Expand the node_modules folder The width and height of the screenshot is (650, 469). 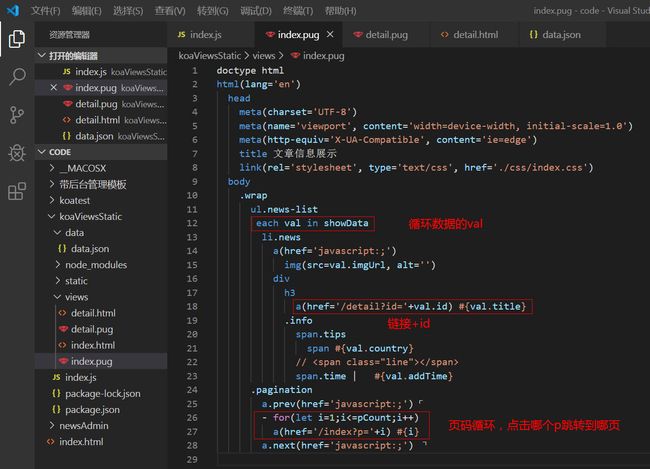pos(101,265)
